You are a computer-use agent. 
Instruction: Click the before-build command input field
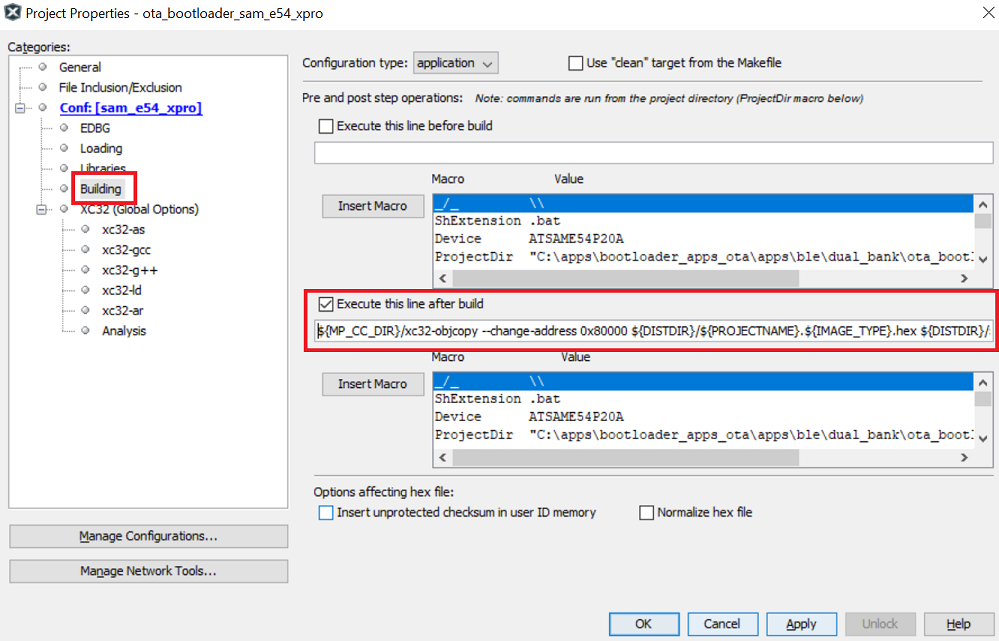coord(653,153)
